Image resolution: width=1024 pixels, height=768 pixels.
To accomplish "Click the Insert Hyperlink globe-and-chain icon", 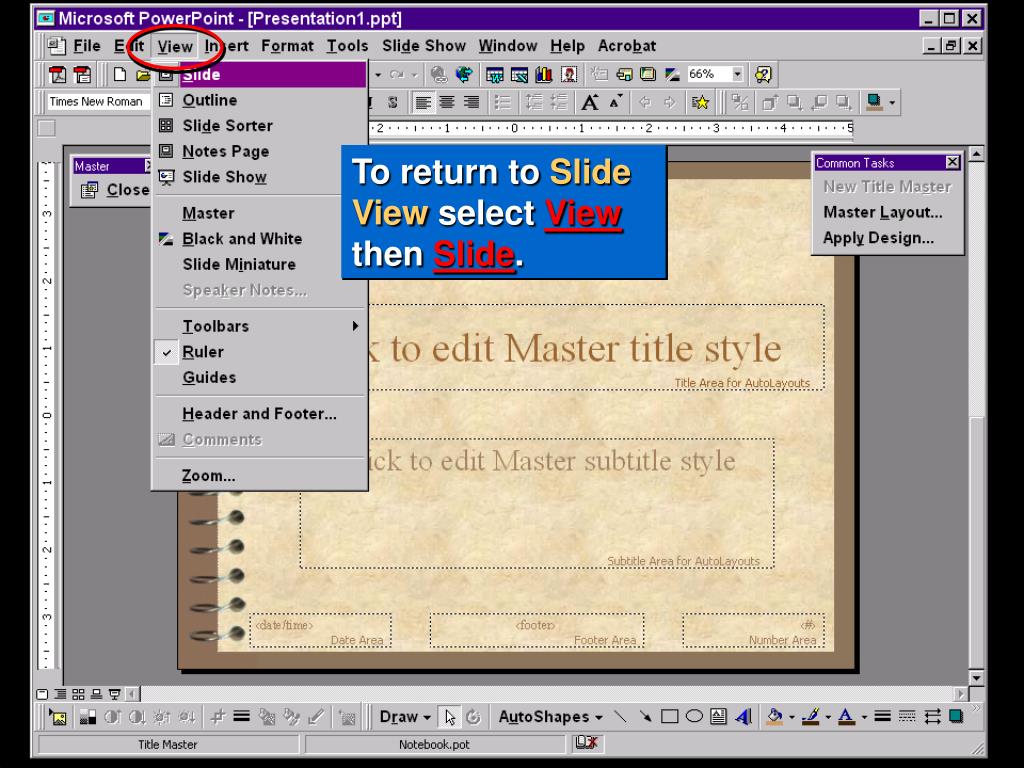I will point(439,74).
